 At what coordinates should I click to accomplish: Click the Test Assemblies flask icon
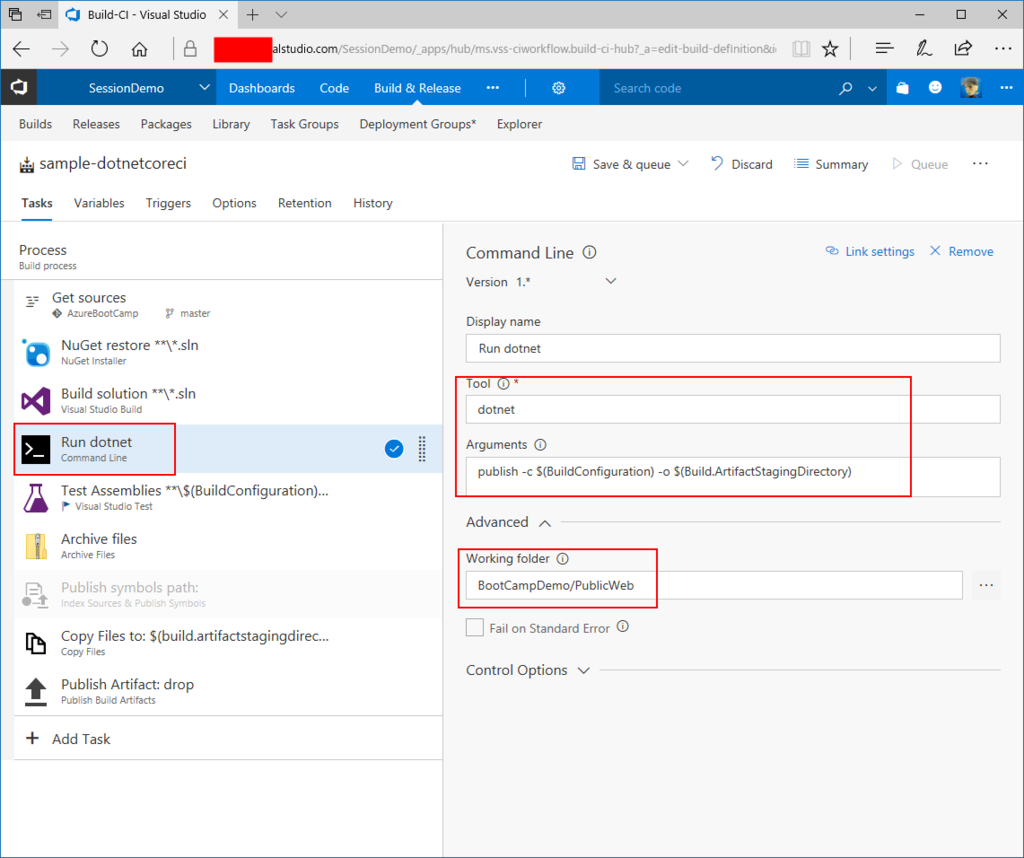[36, 498]
